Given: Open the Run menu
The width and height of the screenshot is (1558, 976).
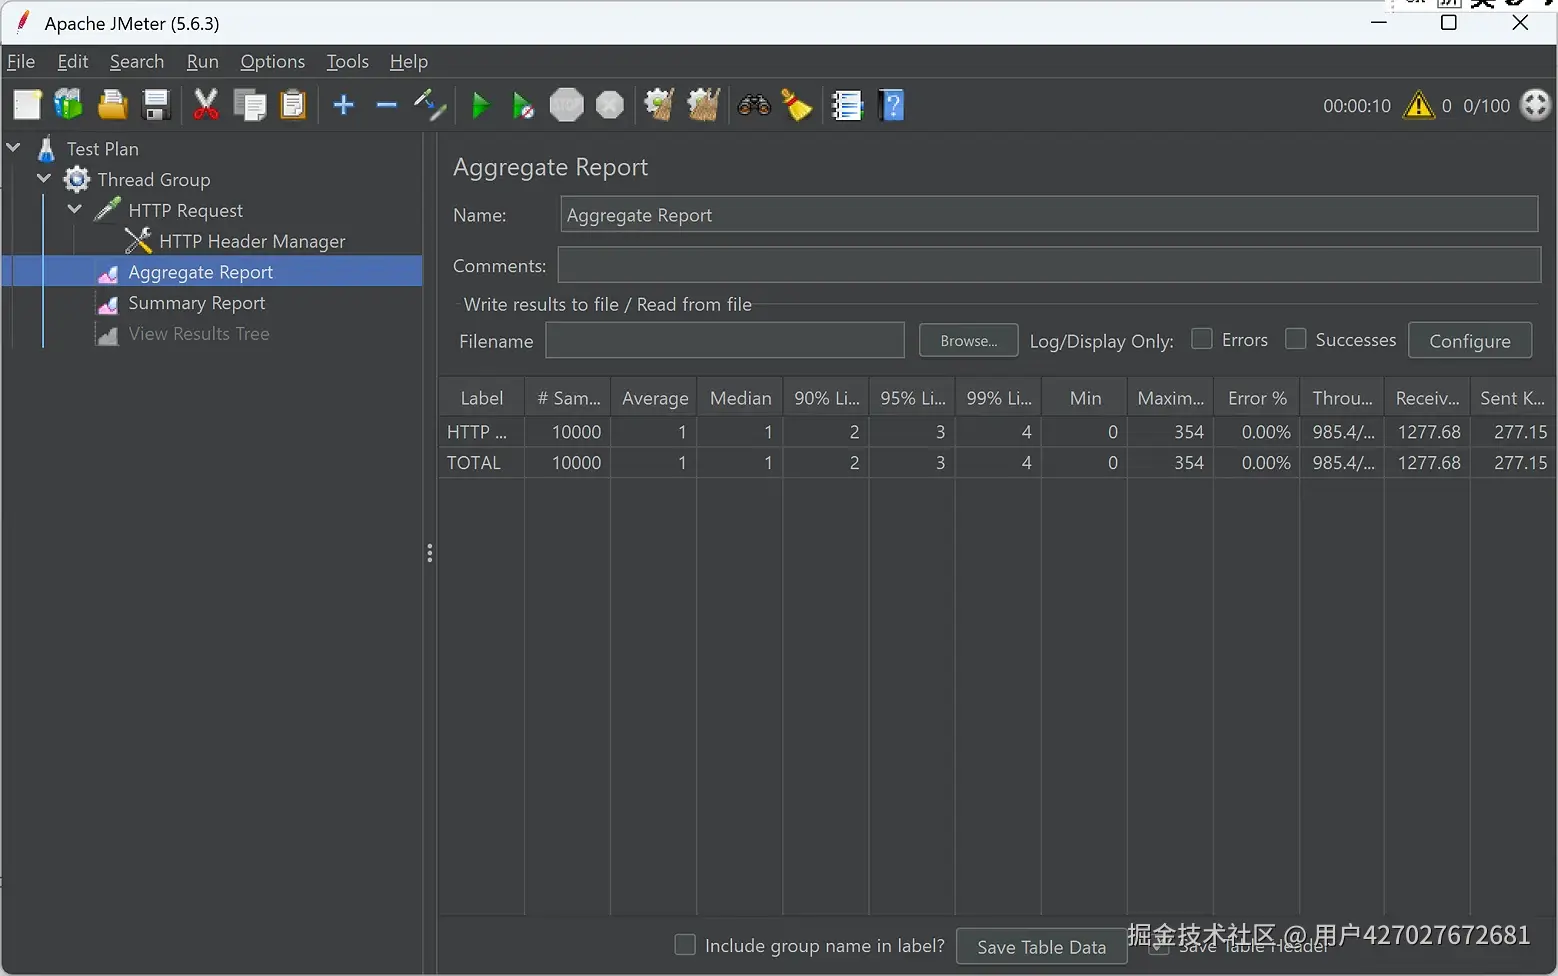Looking at the screenshot, I should (x=202, y=61).
